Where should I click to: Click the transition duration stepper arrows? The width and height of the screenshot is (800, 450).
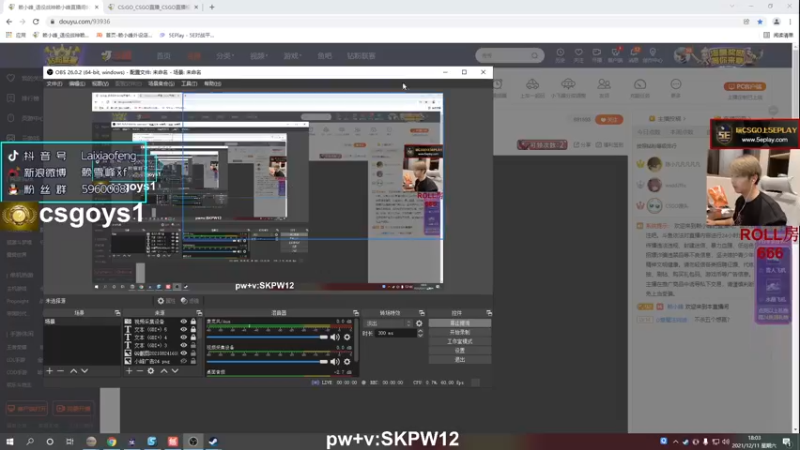[420, 333]
